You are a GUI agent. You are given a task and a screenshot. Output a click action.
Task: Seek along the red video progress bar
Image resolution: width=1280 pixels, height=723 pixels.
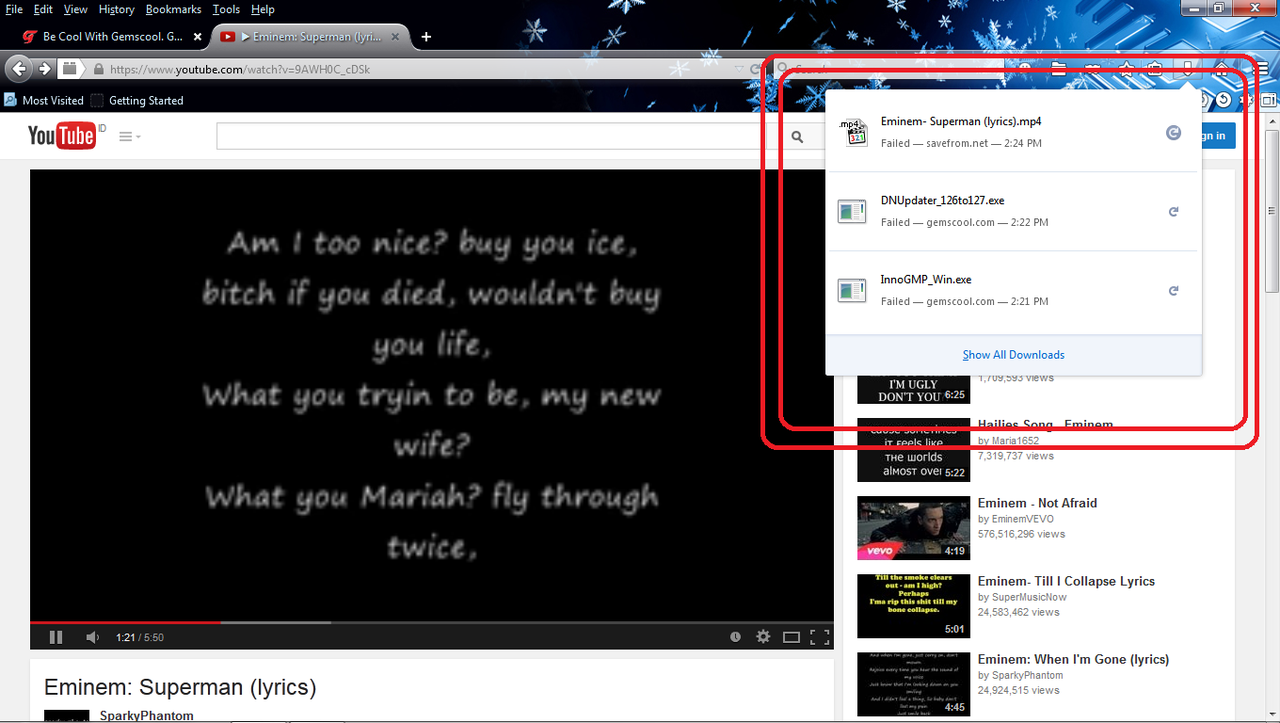click(x=125, y=622)
